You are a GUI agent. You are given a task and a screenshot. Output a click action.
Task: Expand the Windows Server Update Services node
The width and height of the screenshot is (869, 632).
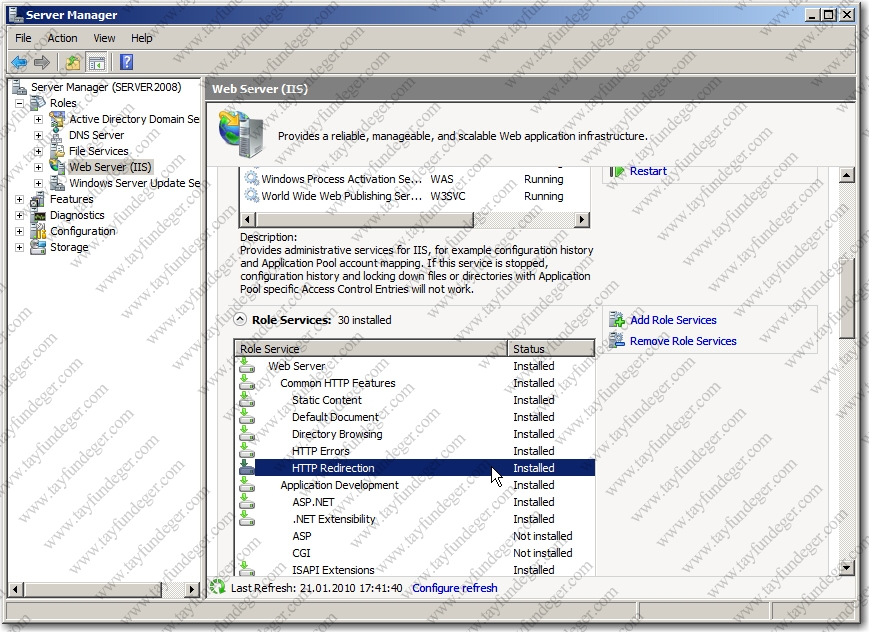point(38,183)
